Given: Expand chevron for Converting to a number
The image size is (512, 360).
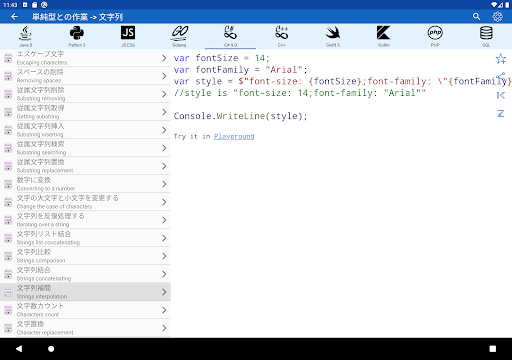Looking at the screenshot, I should tap(164, 184).
